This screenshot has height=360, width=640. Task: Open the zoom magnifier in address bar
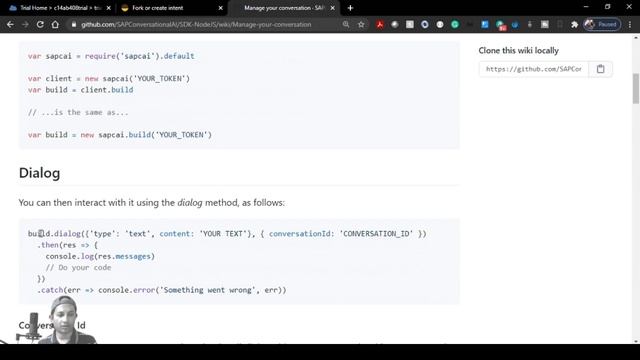tap(346, 24)
